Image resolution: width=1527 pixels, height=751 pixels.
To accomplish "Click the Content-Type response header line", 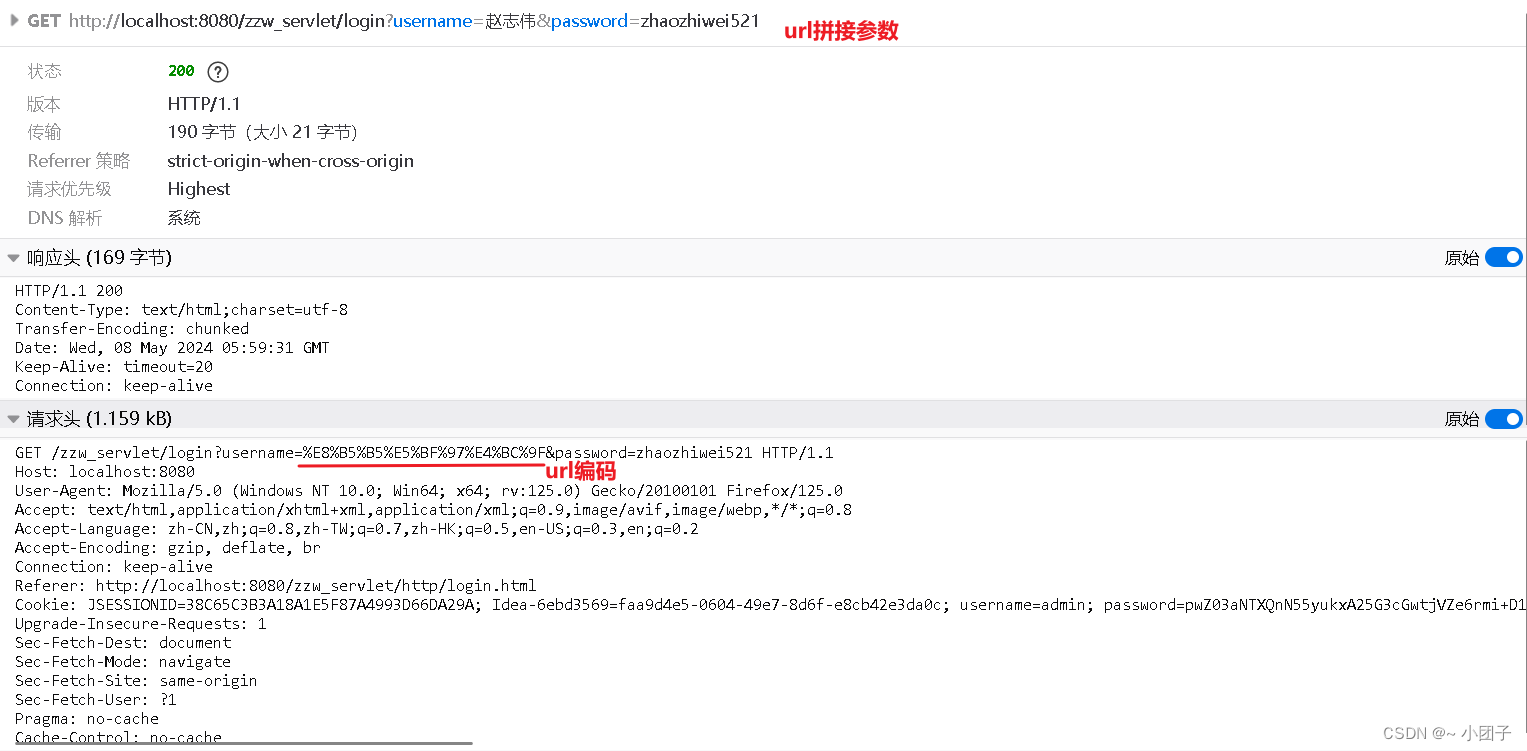I will point(181,310).
